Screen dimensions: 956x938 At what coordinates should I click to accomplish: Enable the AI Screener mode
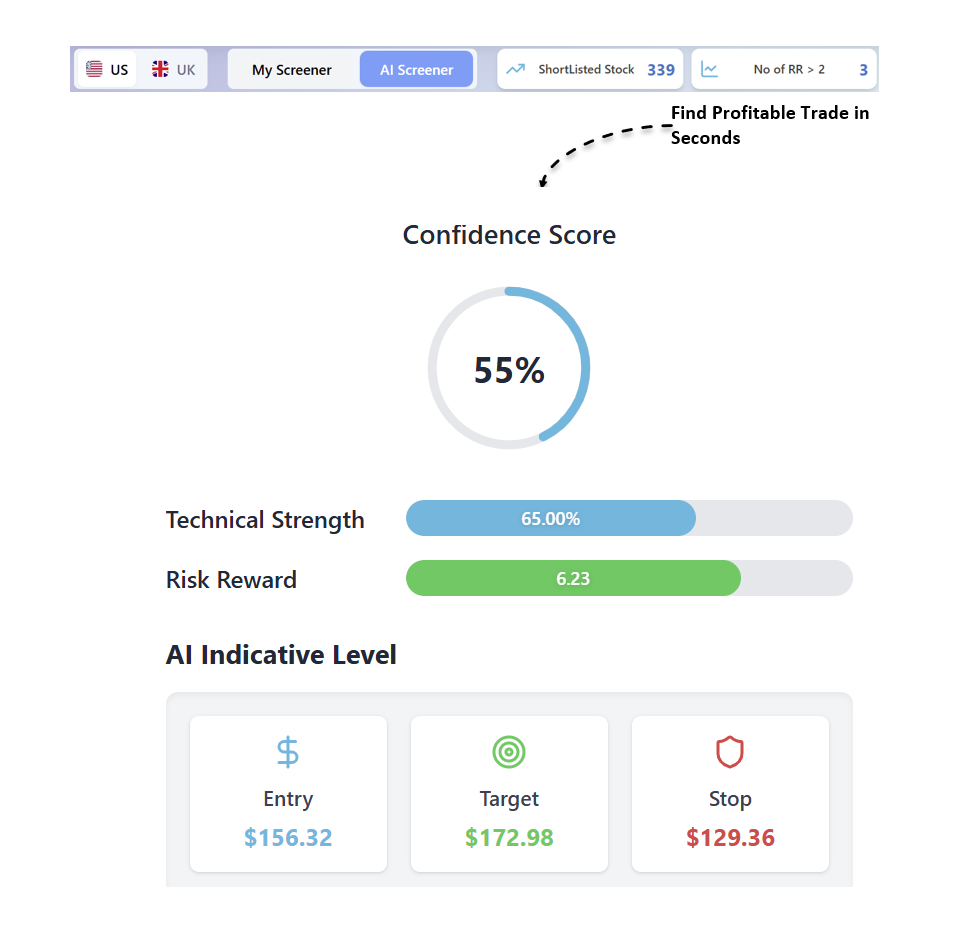pos(417,69)
